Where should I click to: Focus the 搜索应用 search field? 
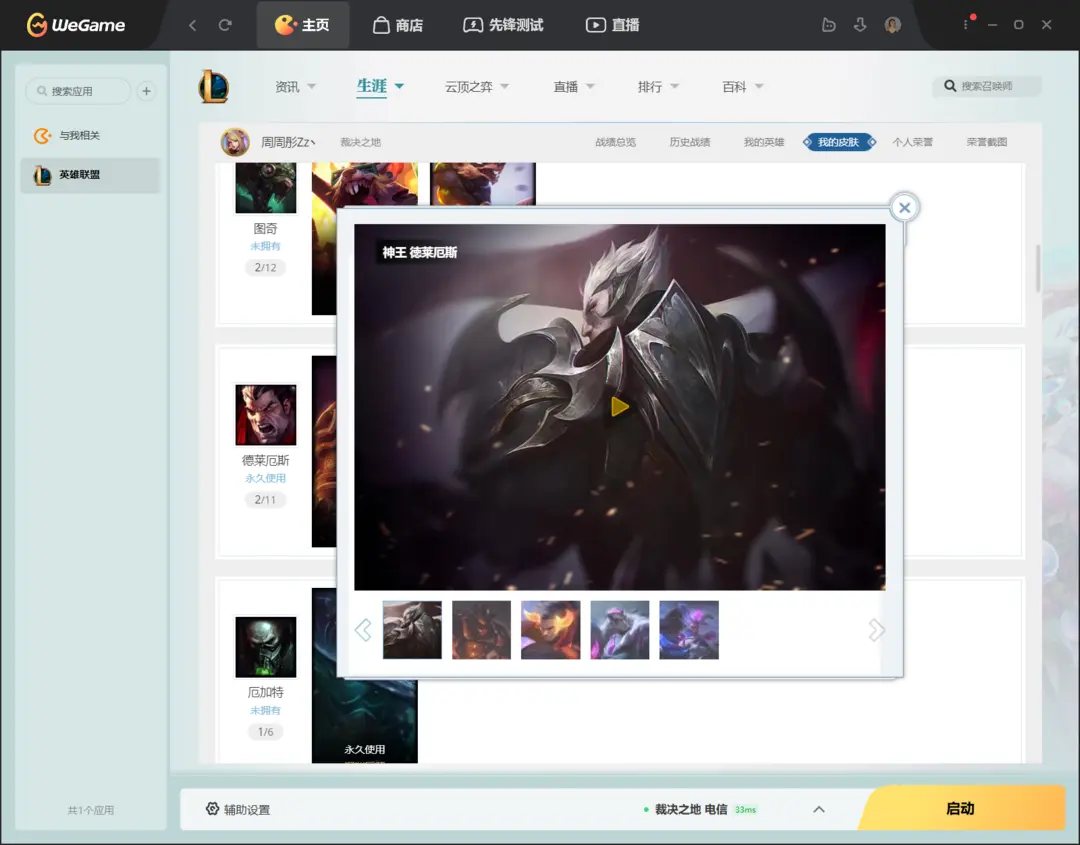point(78,91)
